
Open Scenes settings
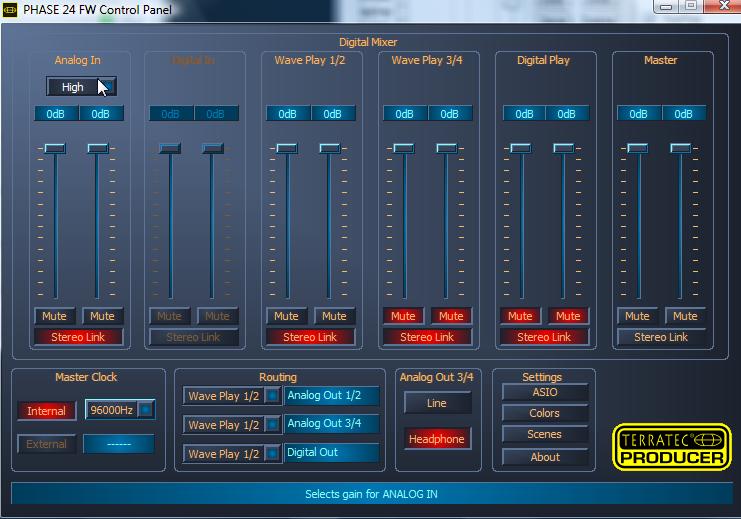tap(545, 434)
